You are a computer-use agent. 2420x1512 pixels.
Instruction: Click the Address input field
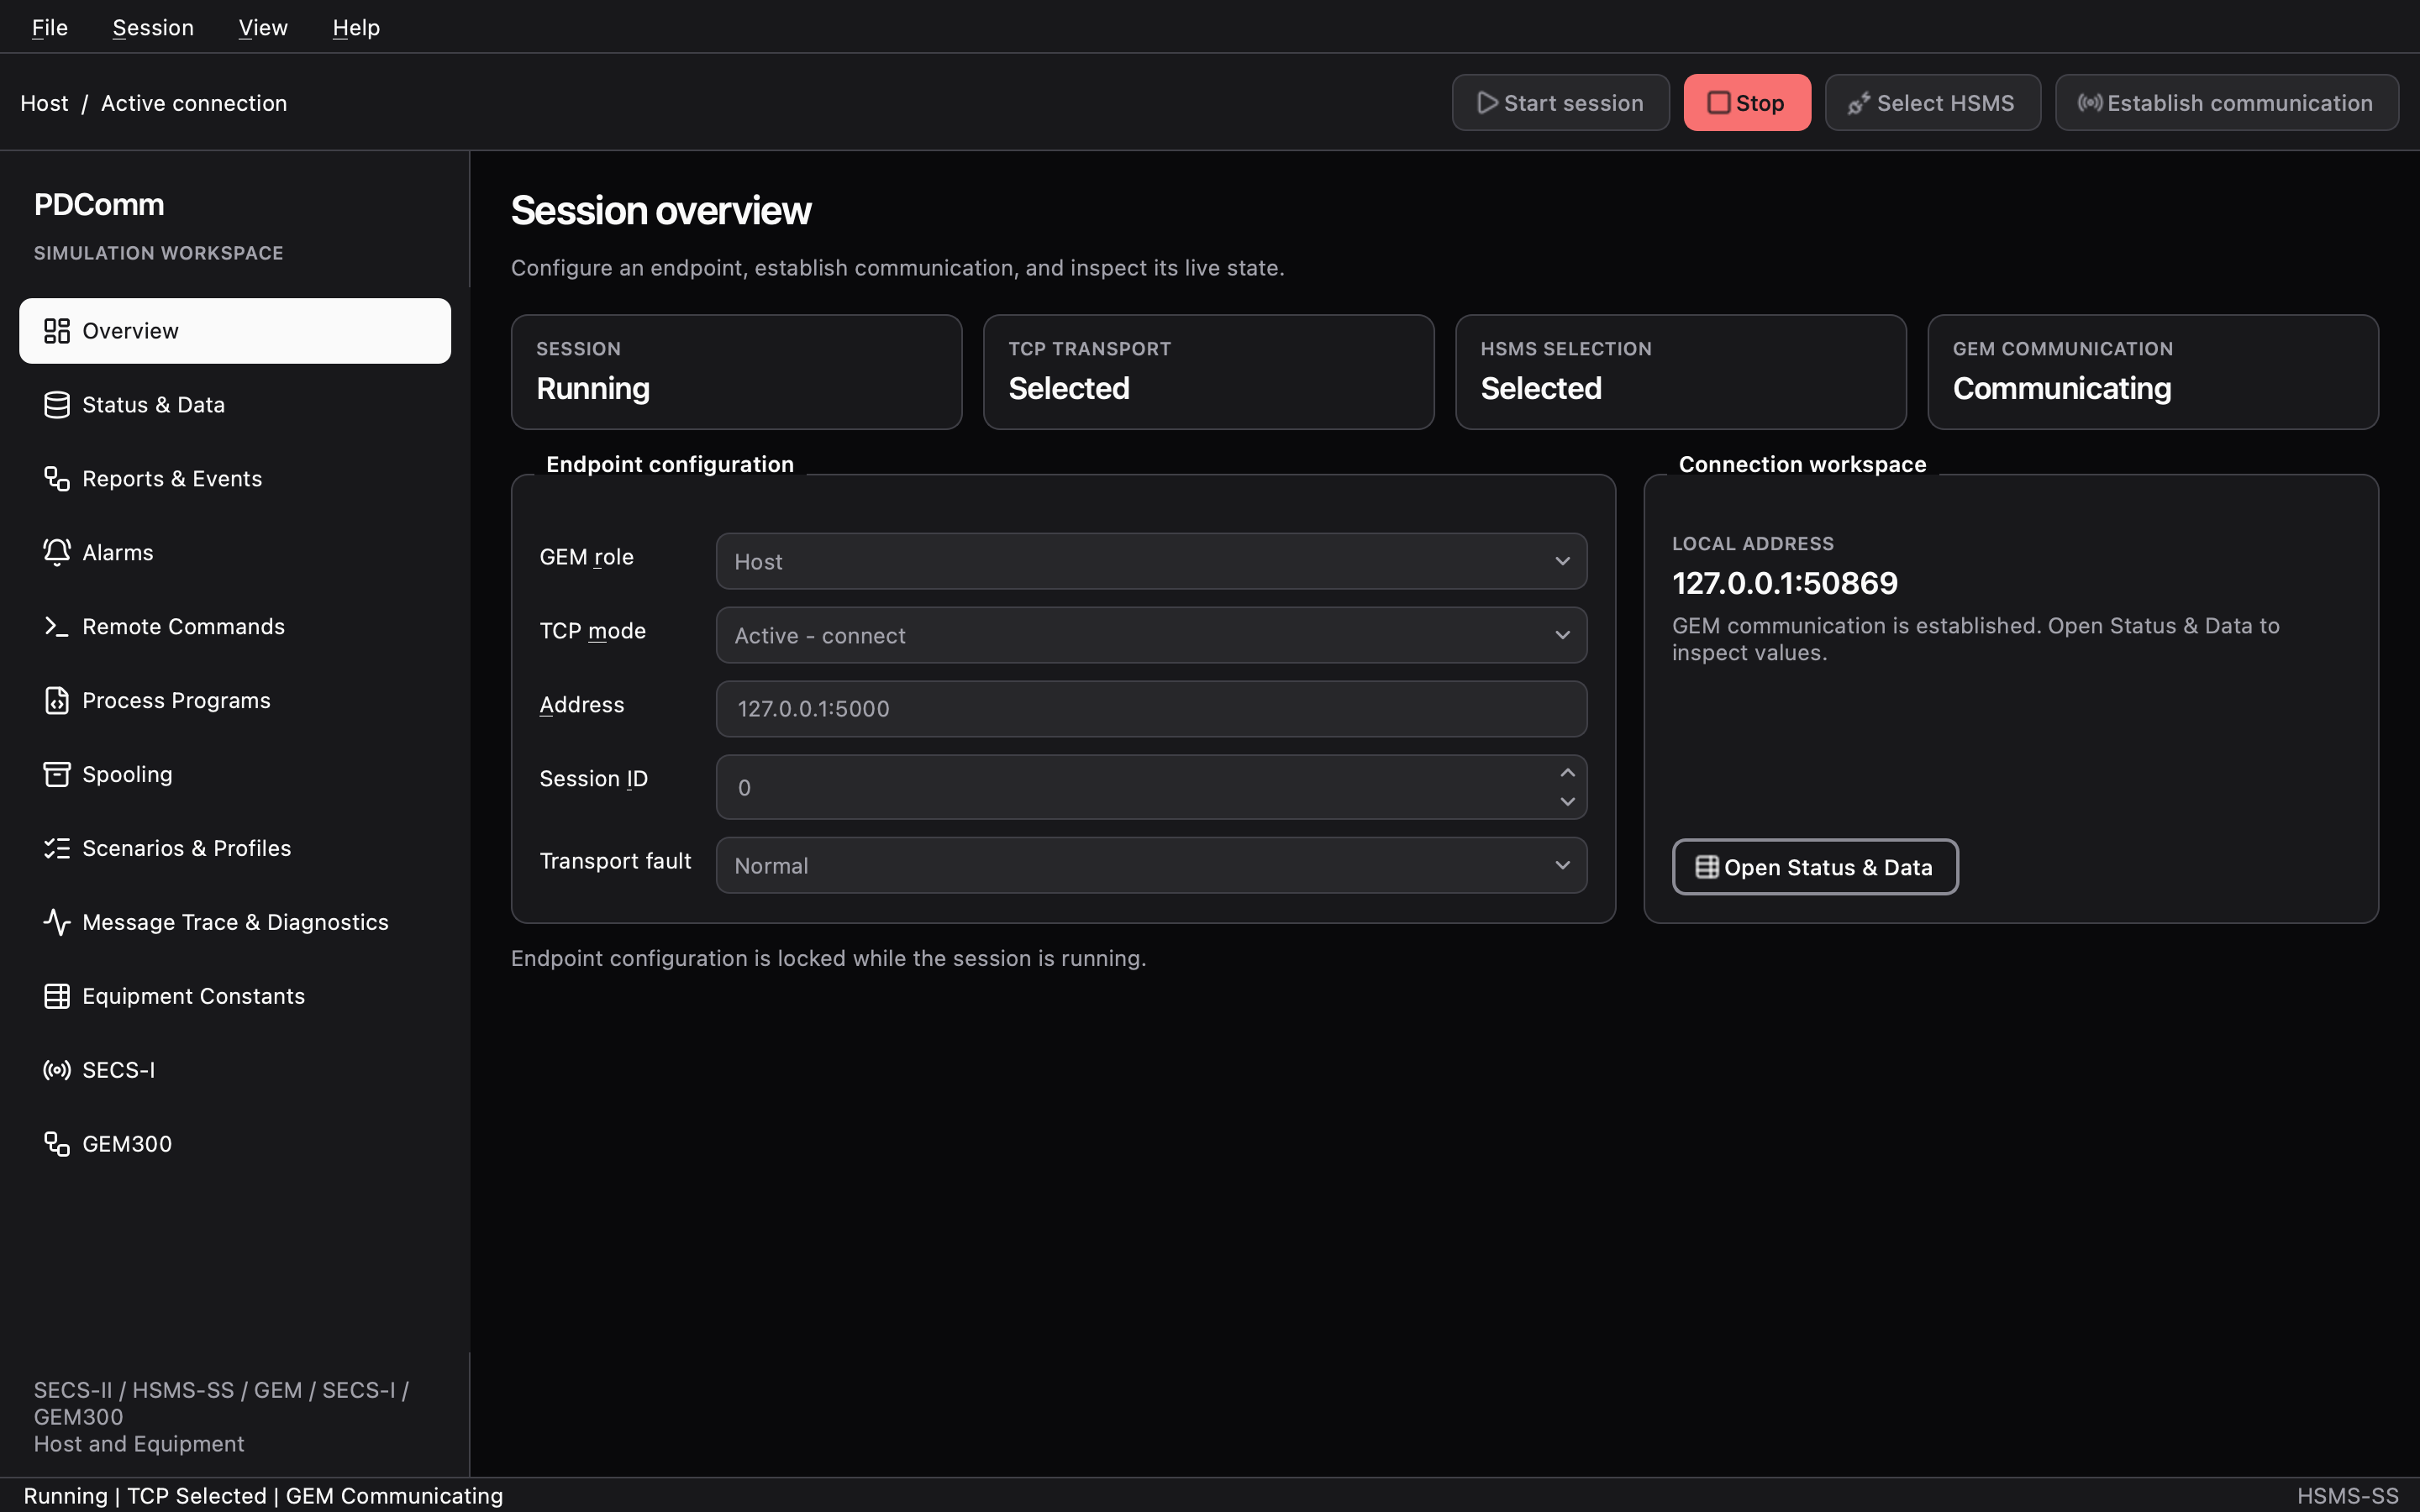tap(1151, 710)
